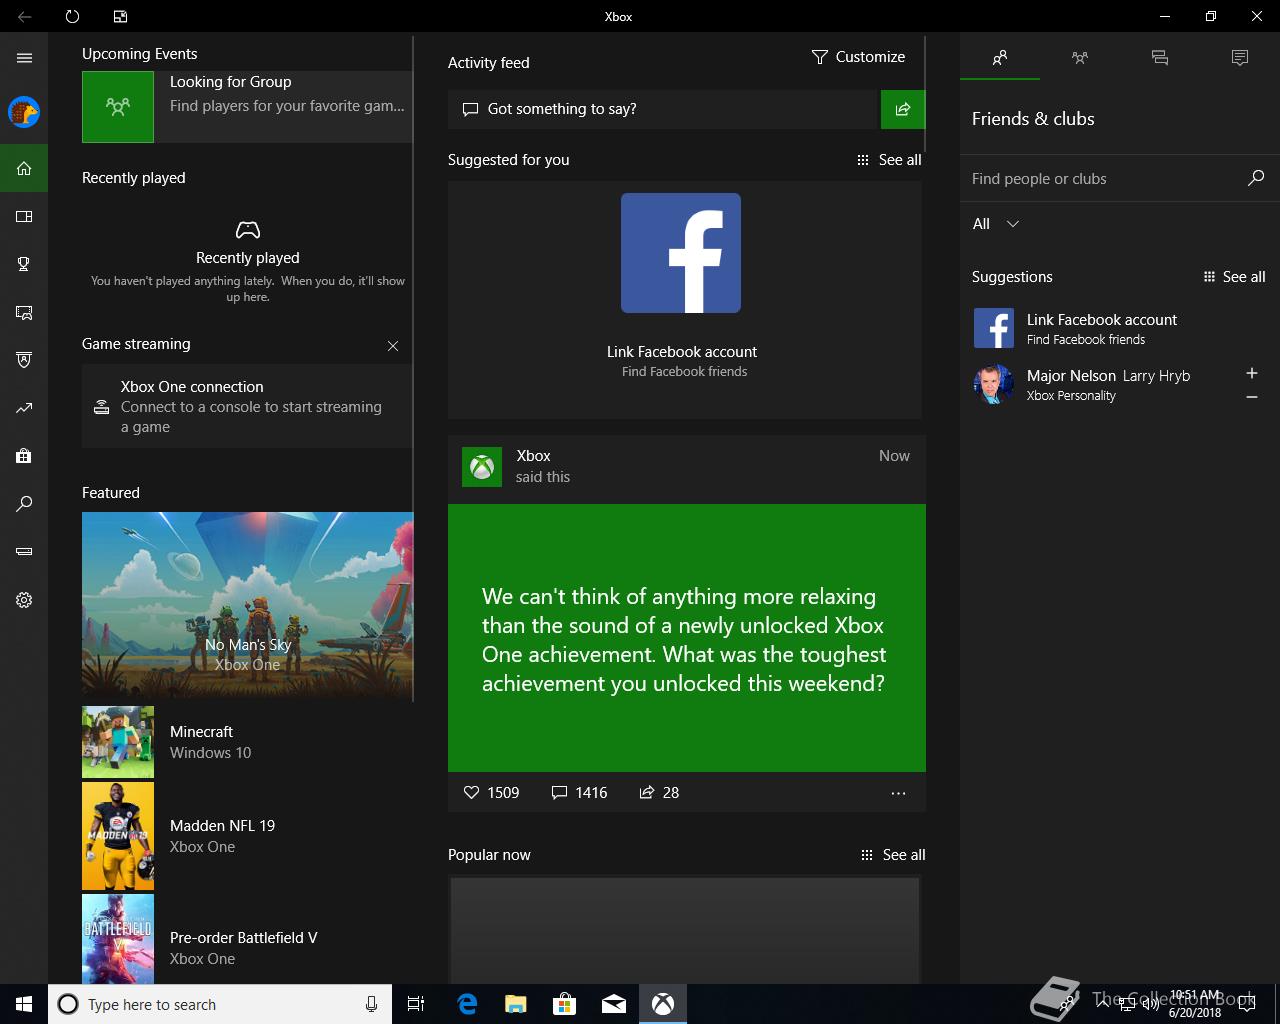Open comments on the Xbox post (1416)
Image resolution: width=1280 pixels, height=1024 pixels.
(x=579, y=792)
